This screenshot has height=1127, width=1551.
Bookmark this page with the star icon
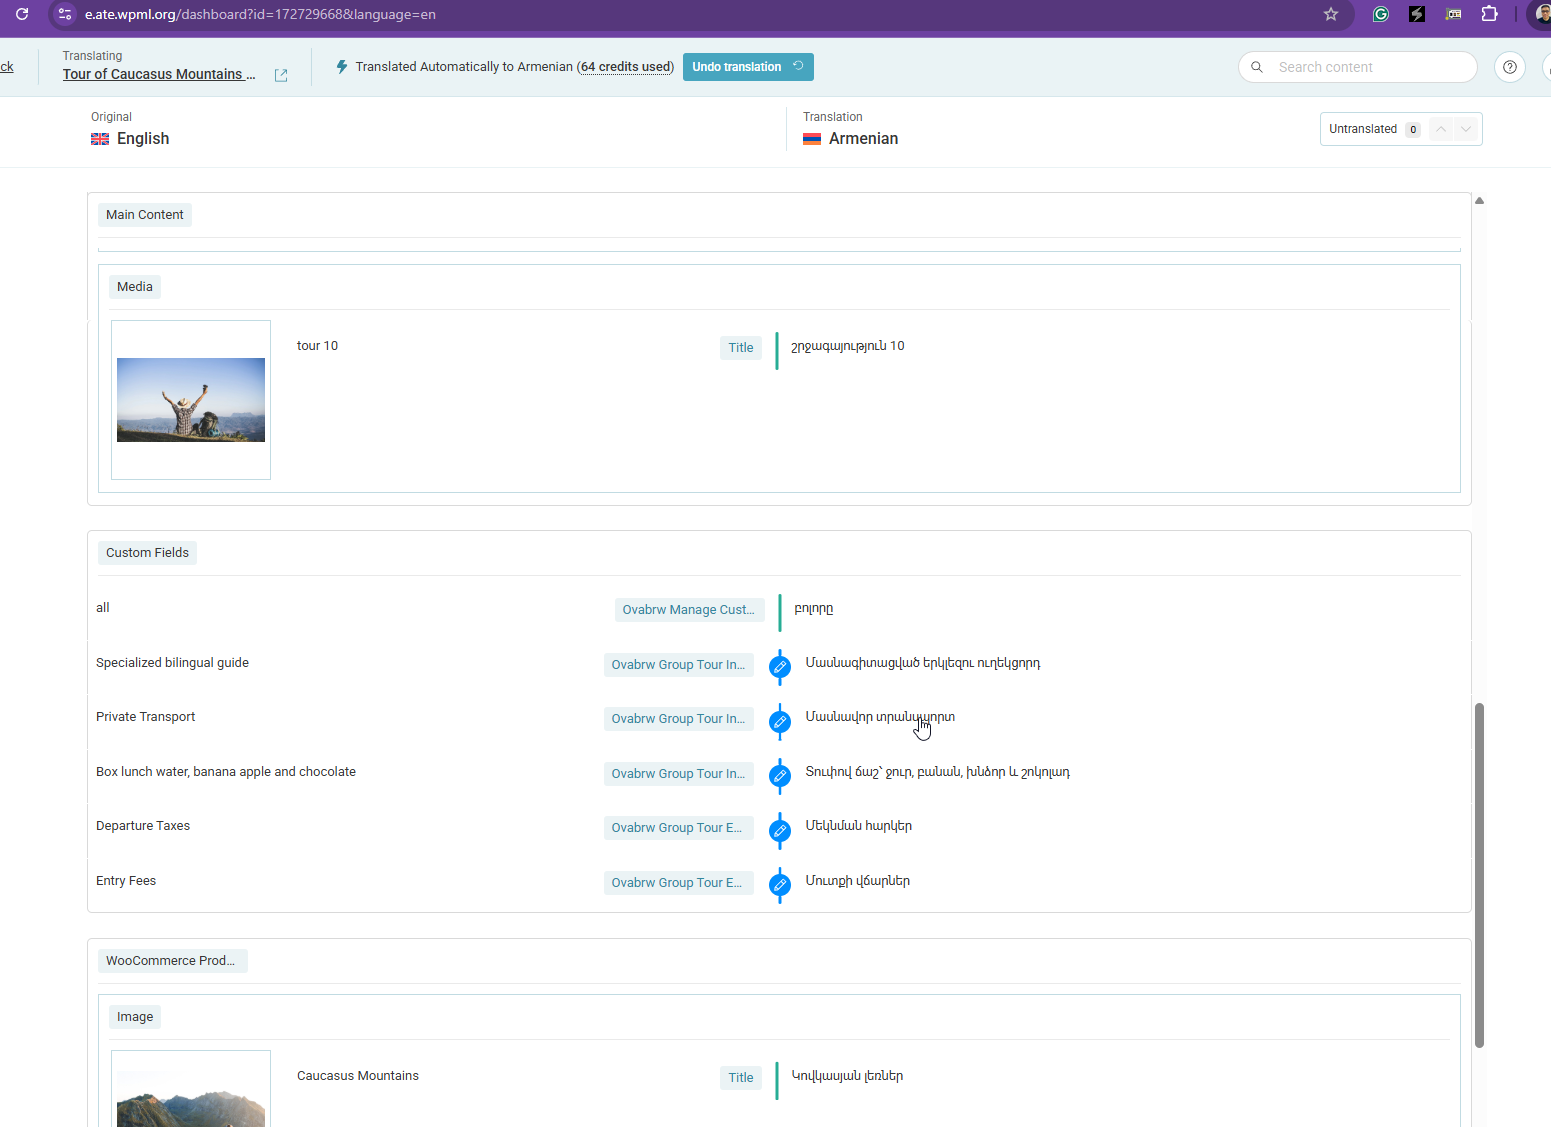[x=1330, y=14]
